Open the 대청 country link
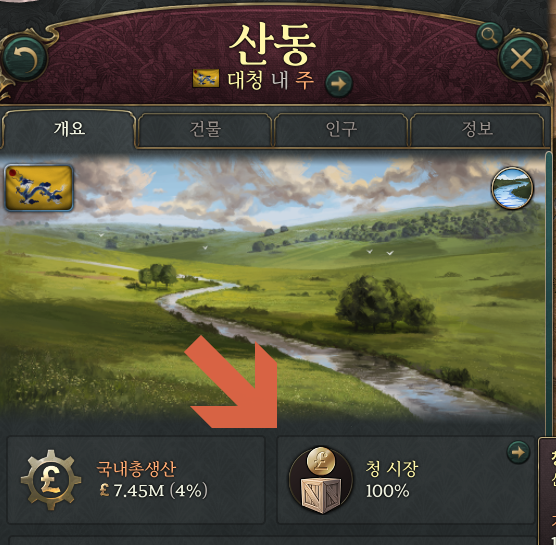This screenshot has height=545, width=556. pos(245,80)
